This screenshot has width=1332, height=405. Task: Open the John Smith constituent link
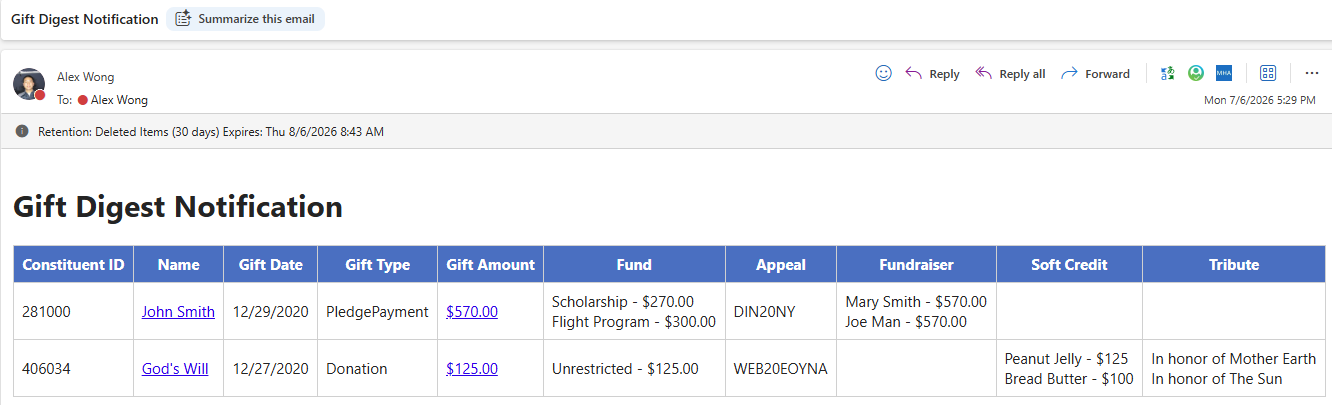(x=178, y=311)
